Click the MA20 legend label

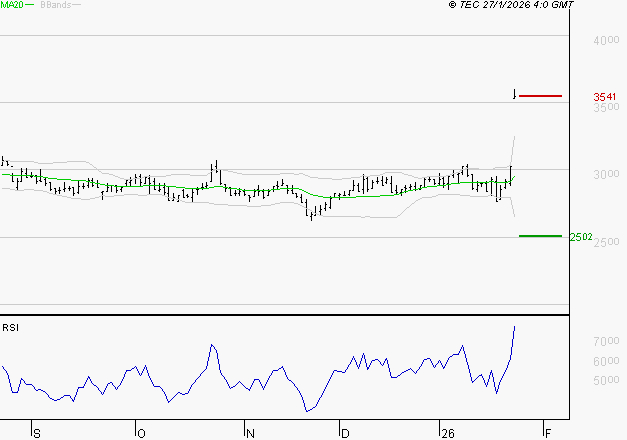(11, 5)
